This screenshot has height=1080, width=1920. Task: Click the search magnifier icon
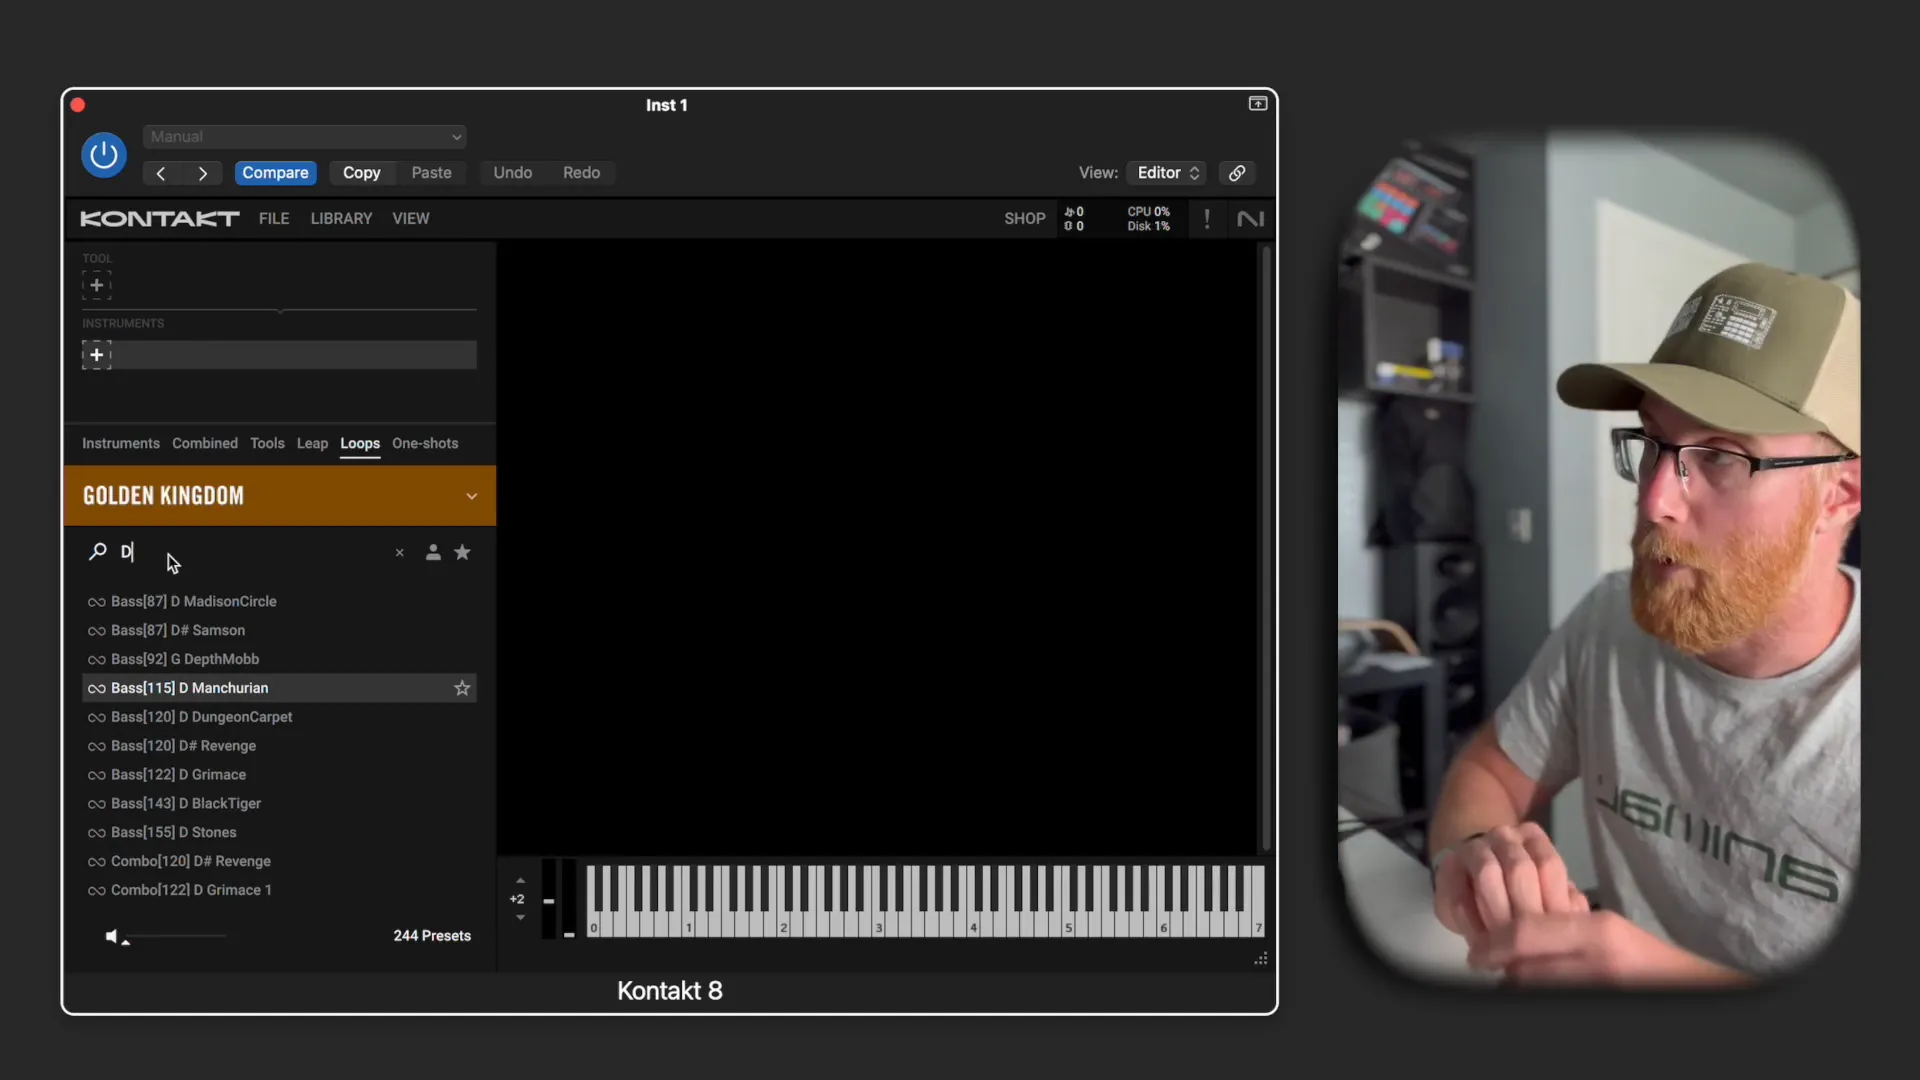click(x=97, y=552)
